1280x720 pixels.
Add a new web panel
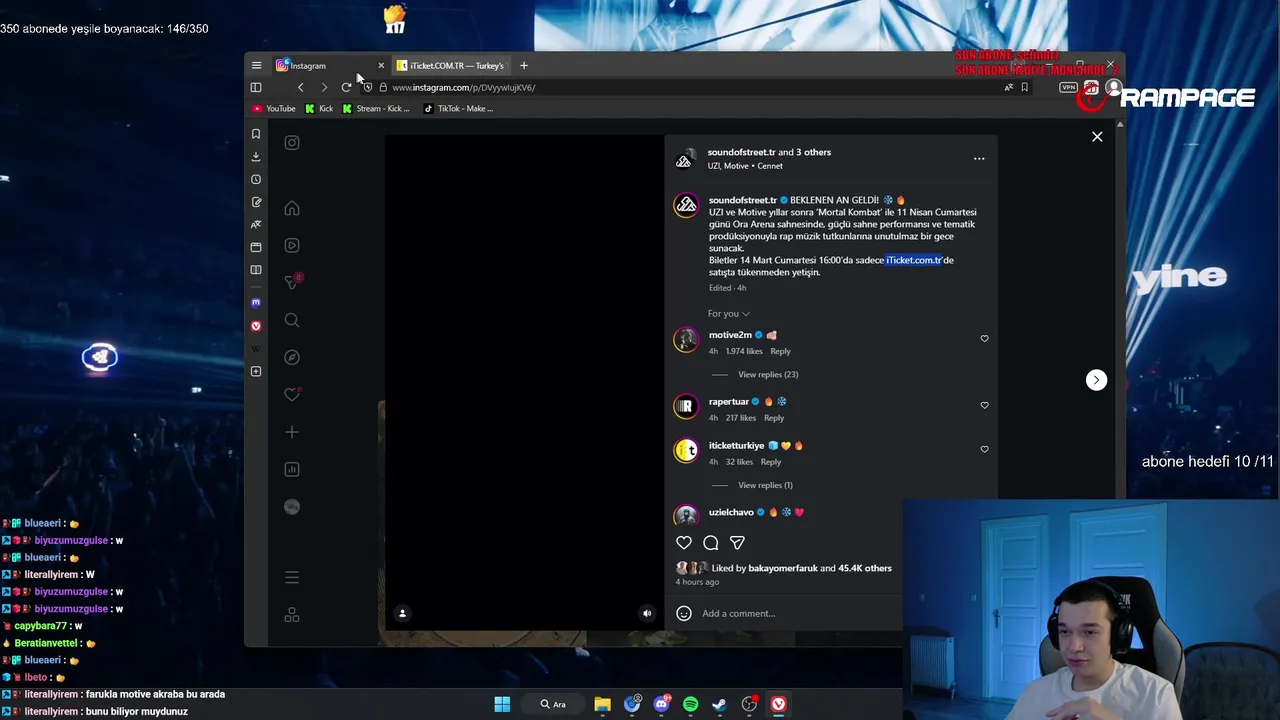point(256,371)
